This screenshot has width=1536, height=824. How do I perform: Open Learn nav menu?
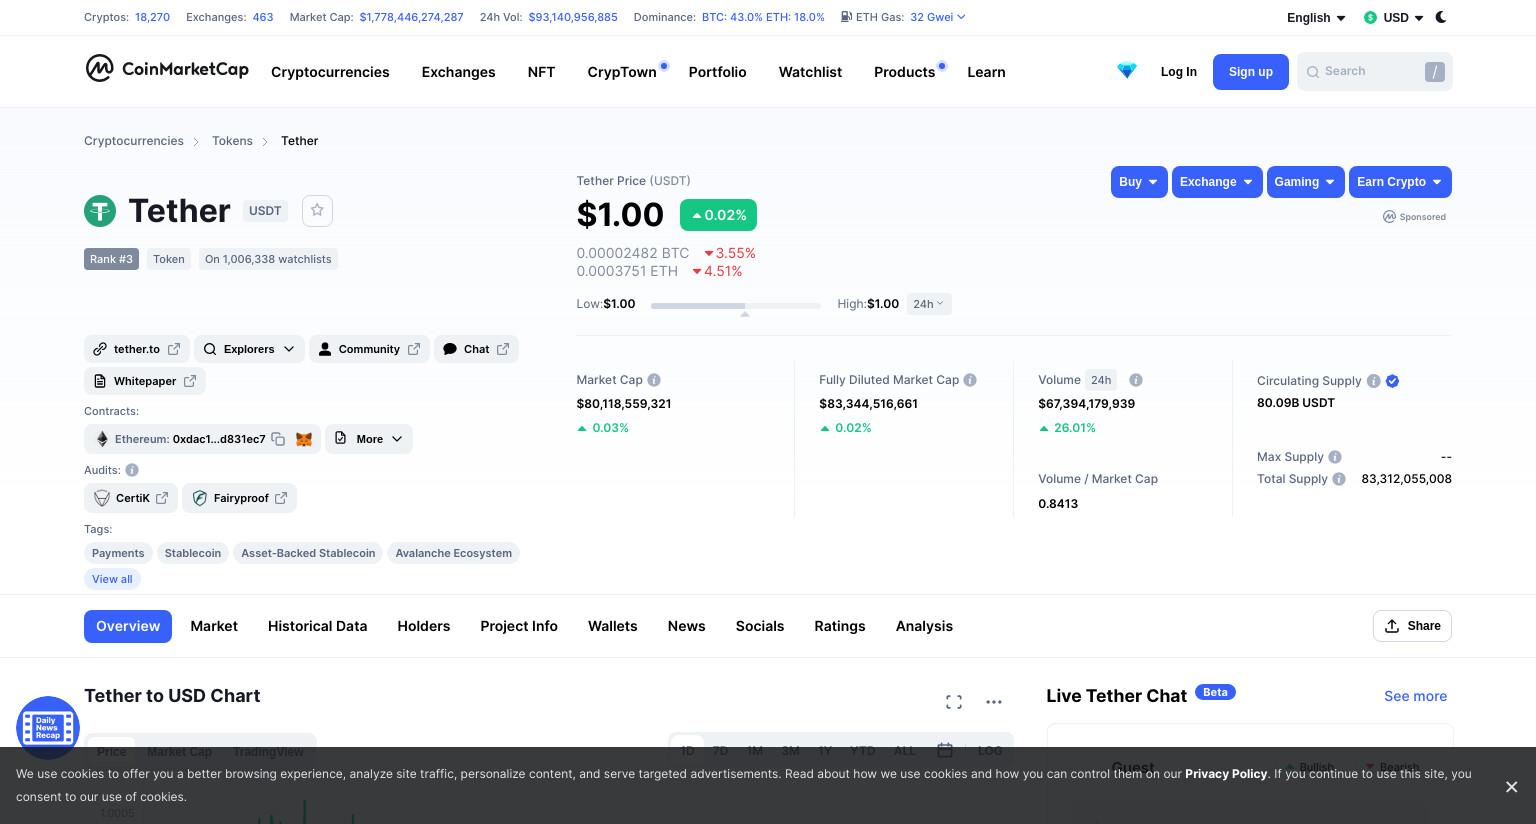[x=986, y=72]
